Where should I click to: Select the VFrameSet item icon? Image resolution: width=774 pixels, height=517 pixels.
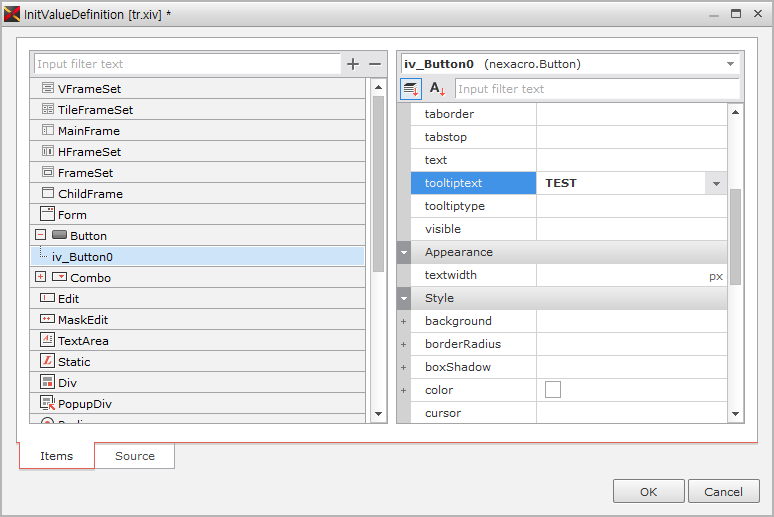pyautogui.click(x=48, y=89)
